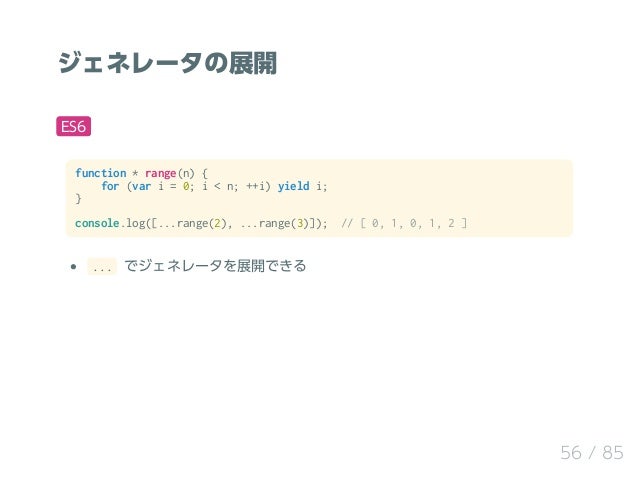Click the console identifier
The width and height of the screenshot is (638, 478).
click(97, 223)
